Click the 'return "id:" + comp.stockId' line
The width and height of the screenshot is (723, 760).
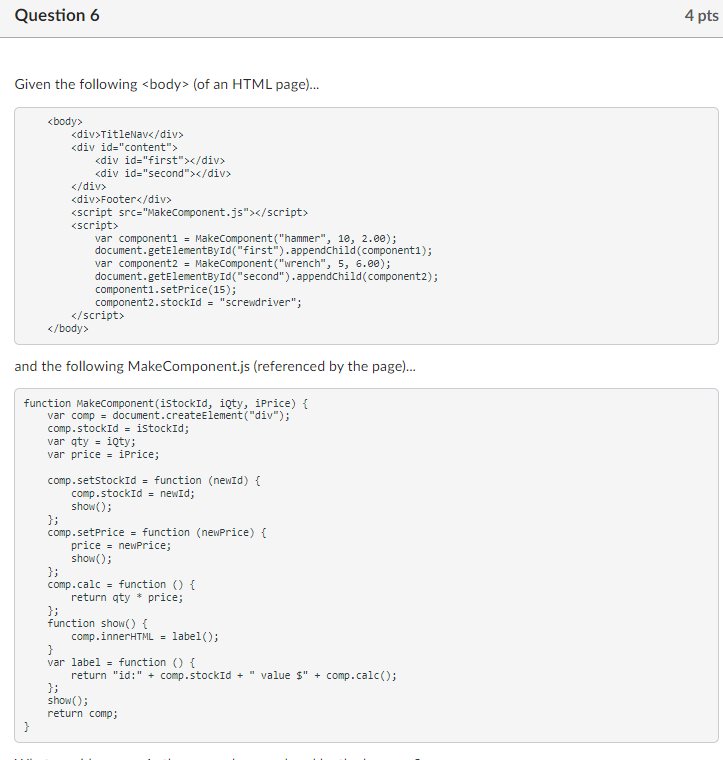tap(234, 676)
